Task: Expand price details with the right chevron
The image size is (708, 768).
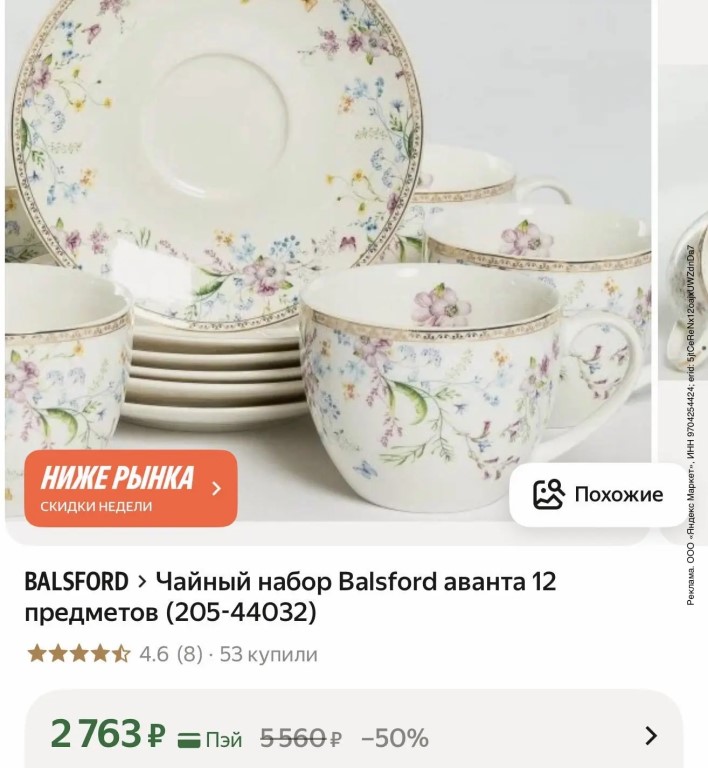Action: point(651,736)
